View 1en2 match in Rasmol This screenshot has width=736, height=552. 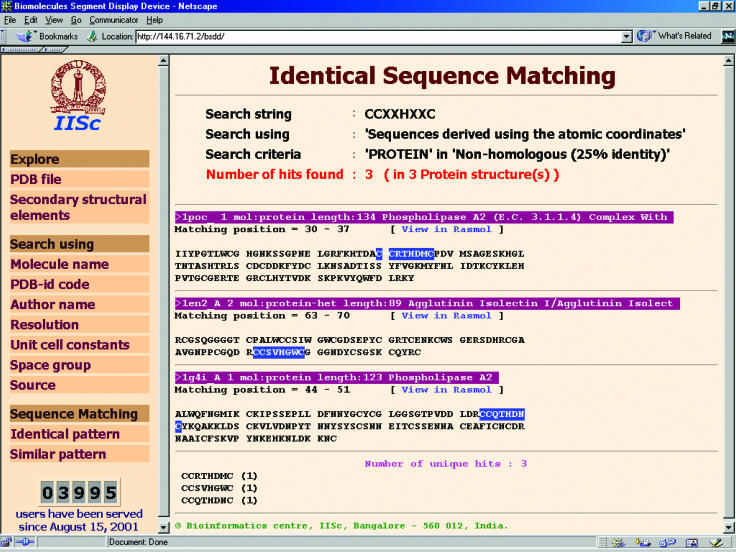click(446, 315)
